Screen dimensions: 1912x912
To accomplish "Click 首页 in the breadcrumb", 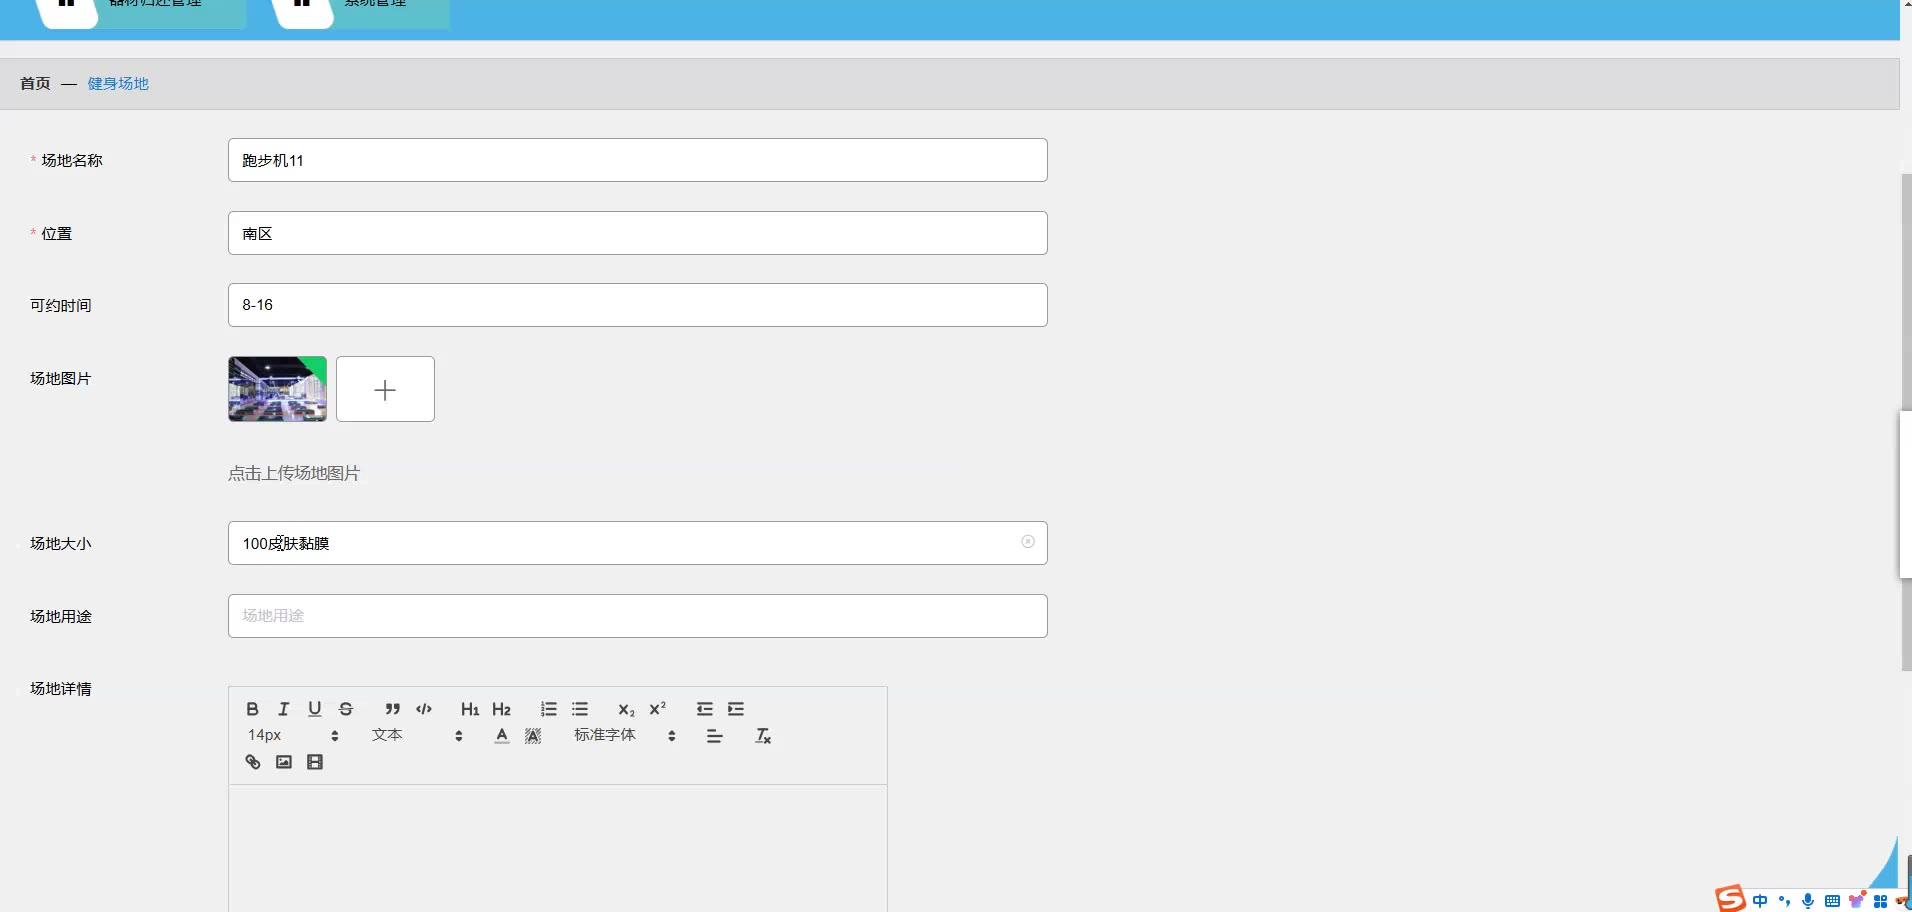I will [x=35, y=83].
